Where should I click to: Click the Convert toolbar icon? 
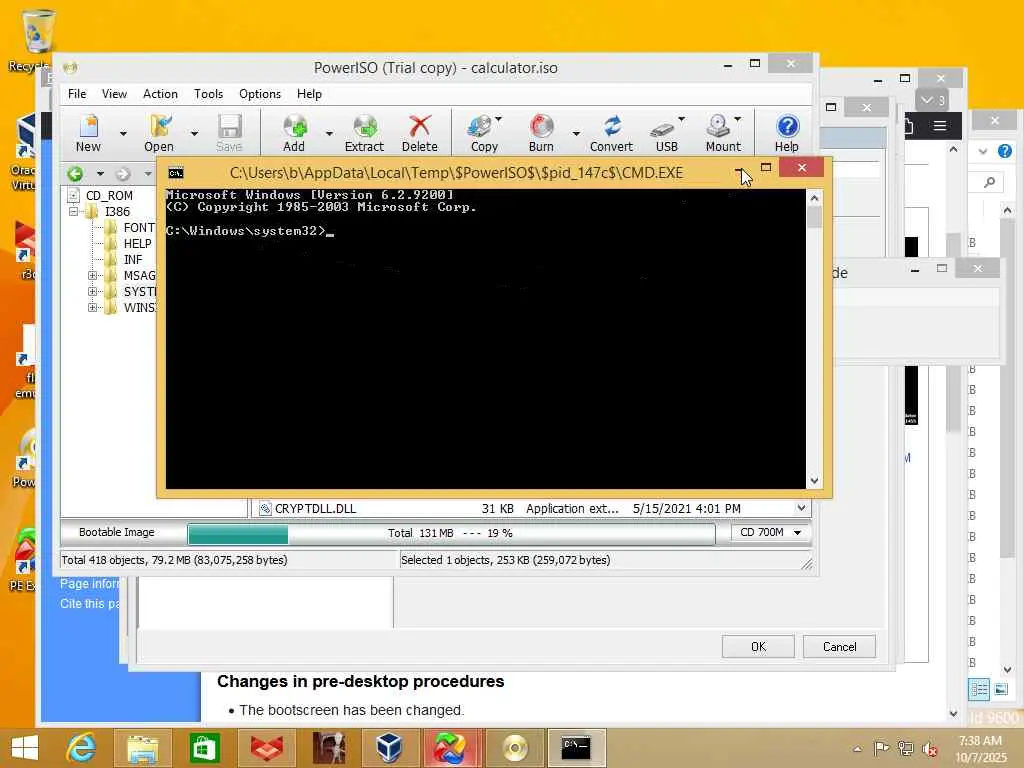click(612, 125)
